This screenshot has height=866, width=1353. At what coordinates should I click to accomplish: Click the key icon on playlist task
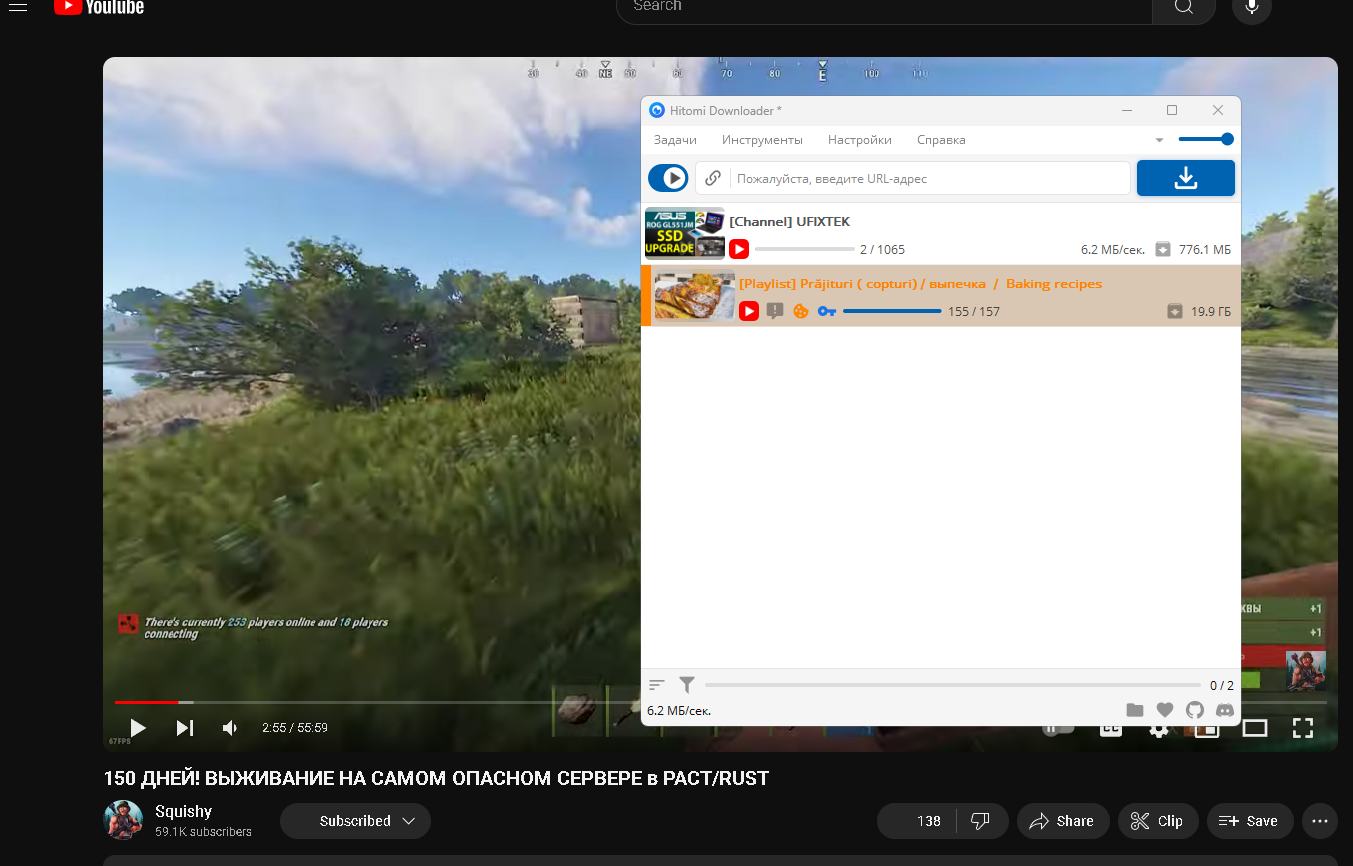coord(826,311)
